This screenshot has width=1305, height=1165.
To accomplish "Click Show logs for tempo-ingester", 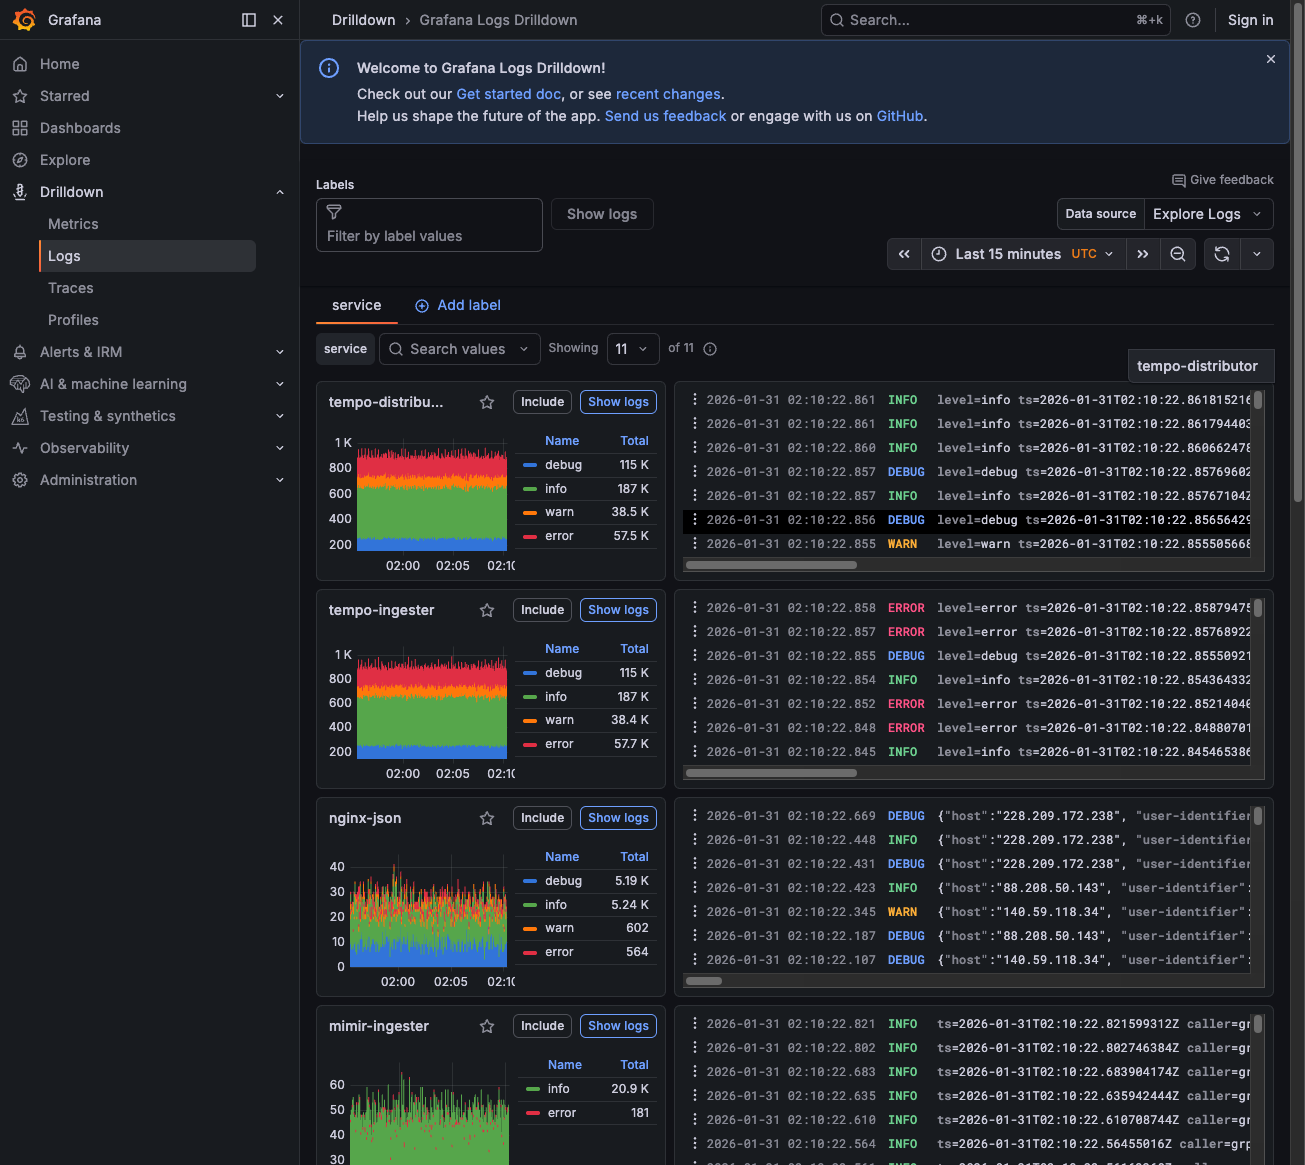I will pos(618,610).
